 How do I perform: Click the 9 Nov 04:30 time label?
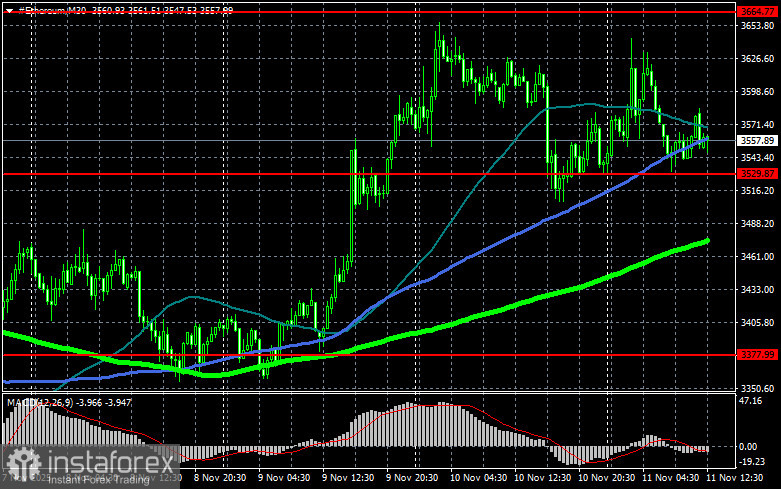[284, 478]
